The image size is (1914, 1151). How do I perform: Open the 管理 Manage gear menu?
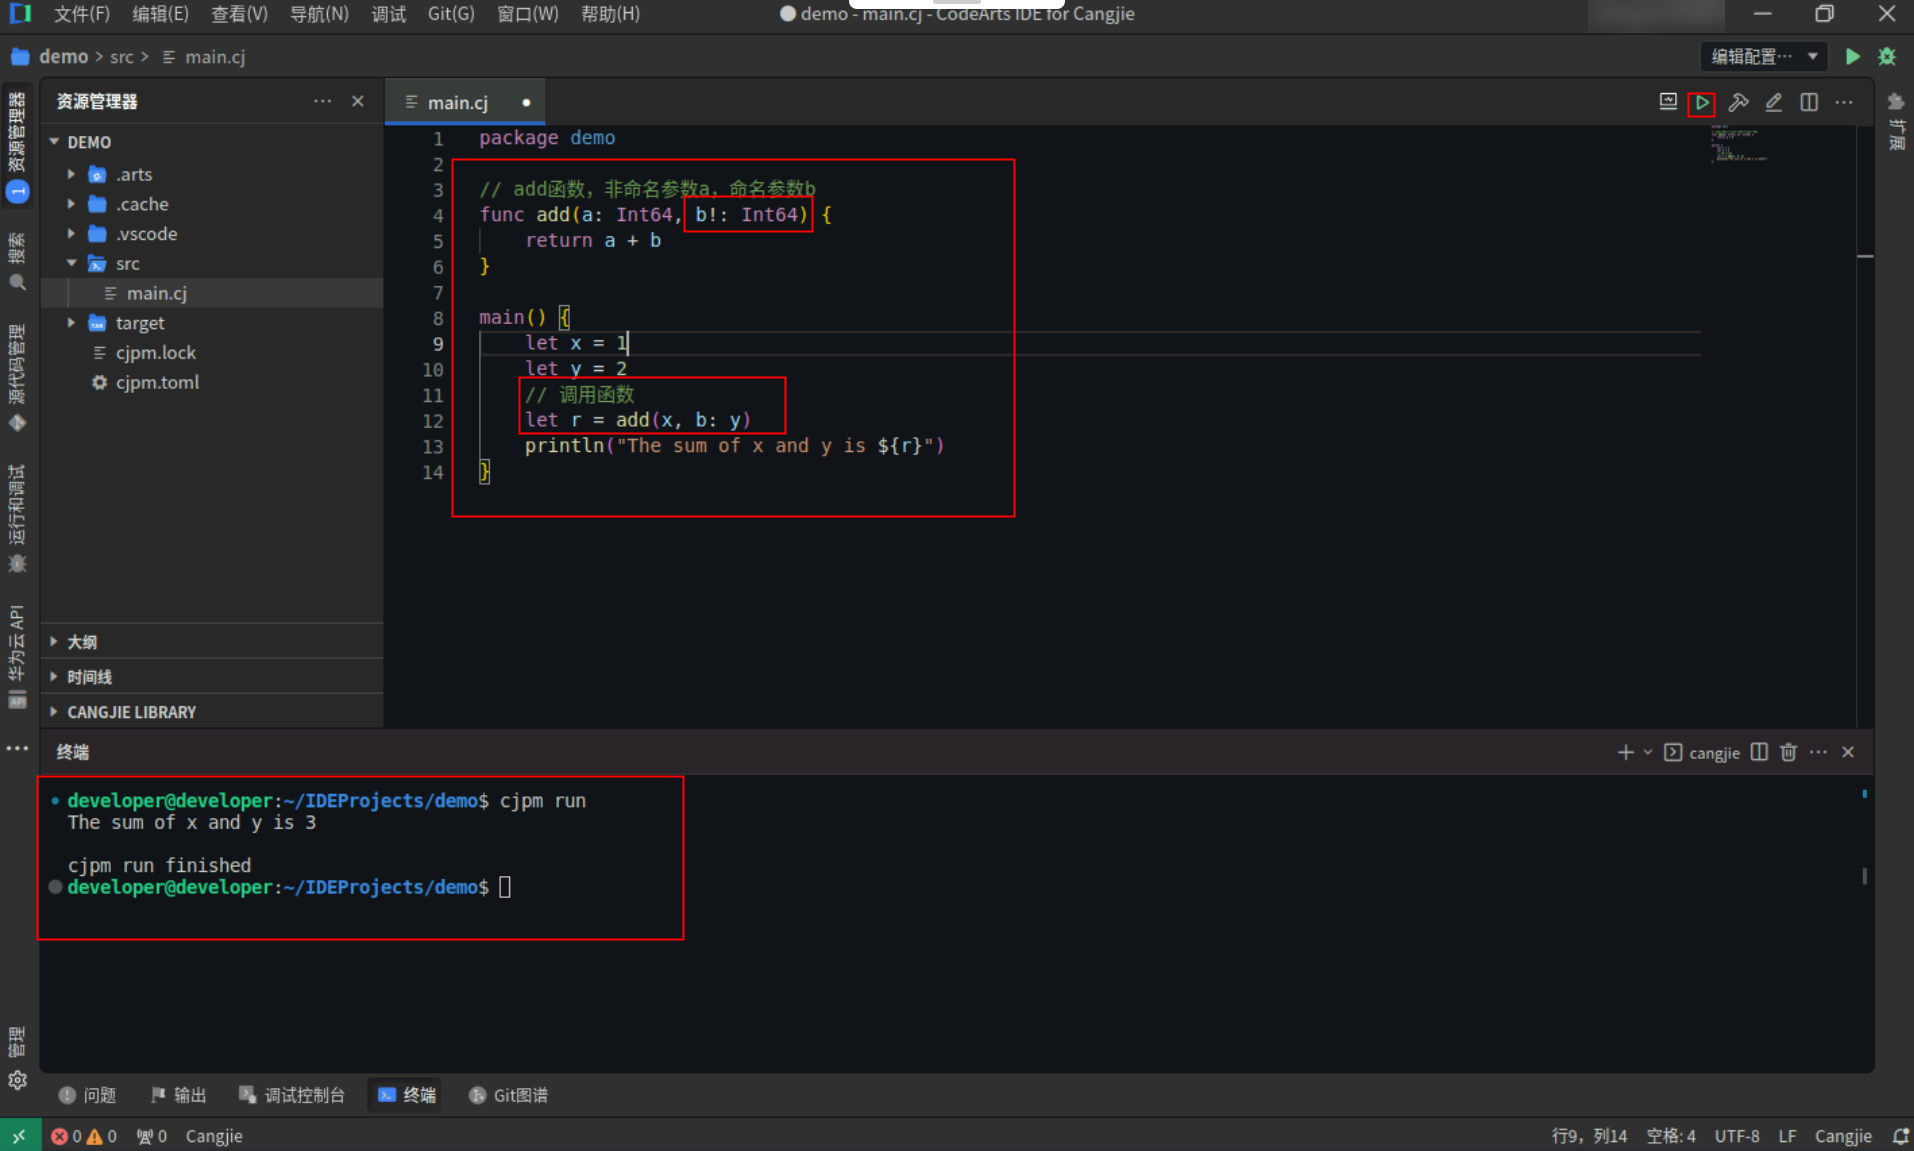(x=17, y=1058)
